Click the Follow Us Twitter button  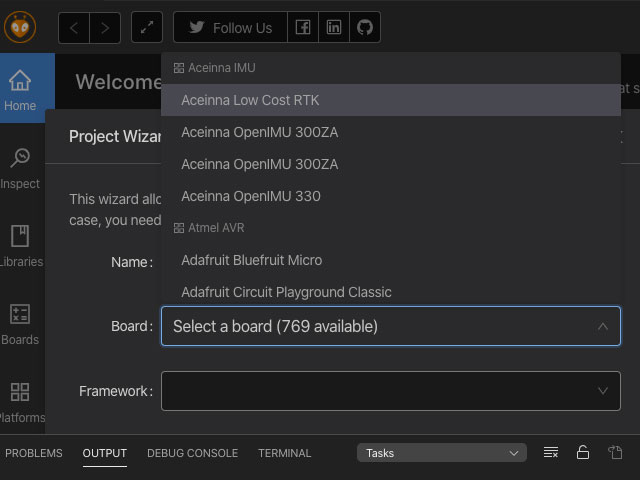(231, 27)
